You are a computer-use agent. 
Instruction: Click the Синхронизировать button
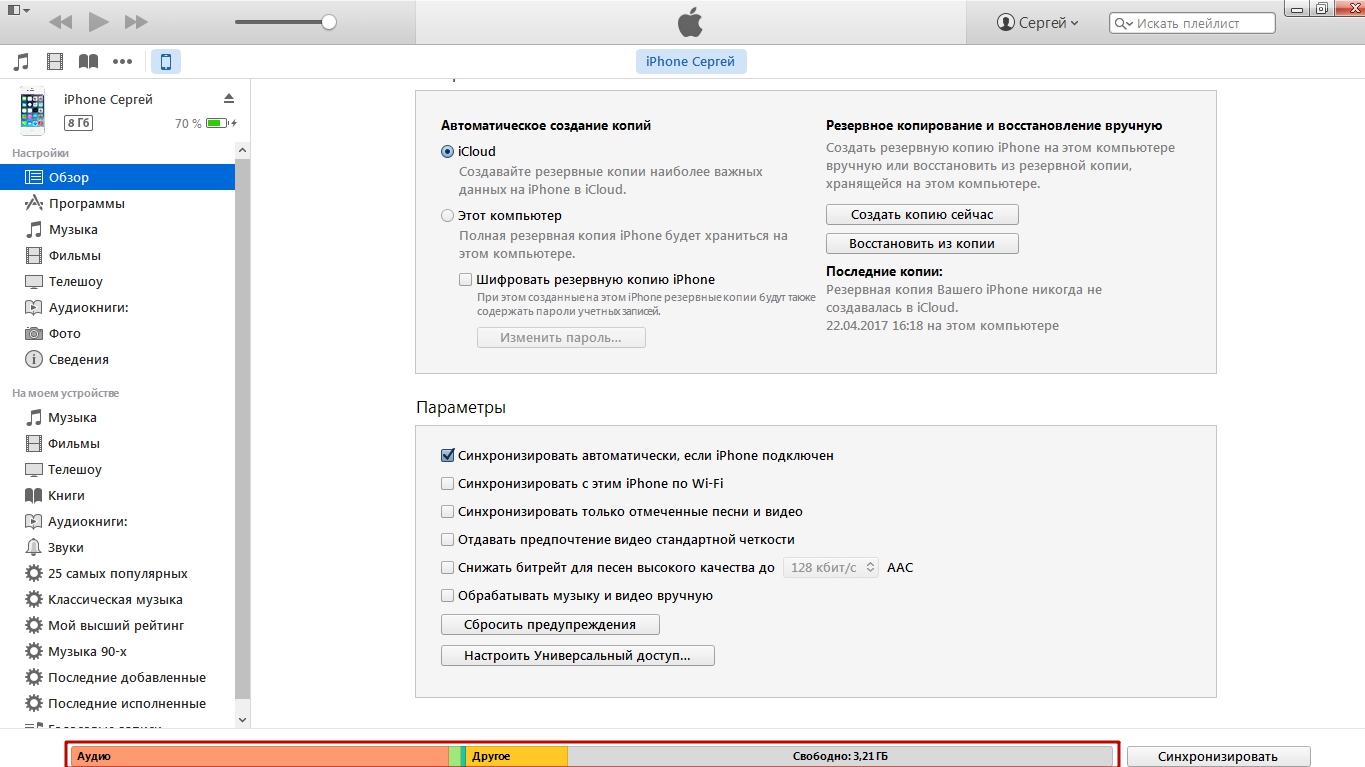(1218, 756)
